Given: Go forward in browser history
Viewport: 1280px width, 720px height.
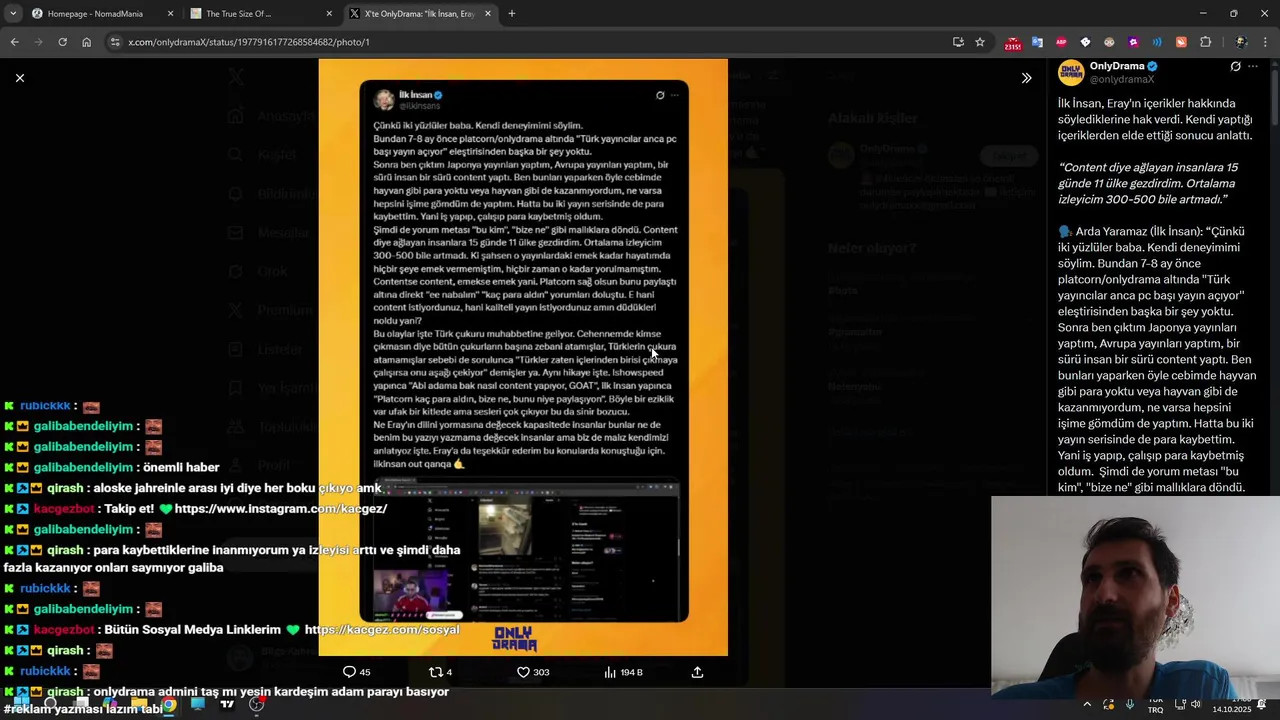Looking at the screenshot, I should click(x=38, y=42).
